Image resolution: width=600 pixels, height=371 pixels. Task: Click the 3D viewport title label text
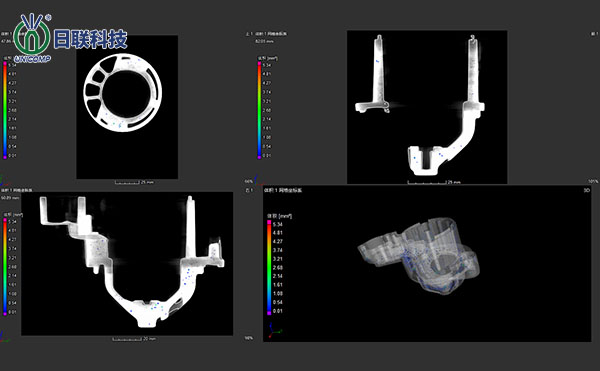pyautogui.click(x=283, y=190)
